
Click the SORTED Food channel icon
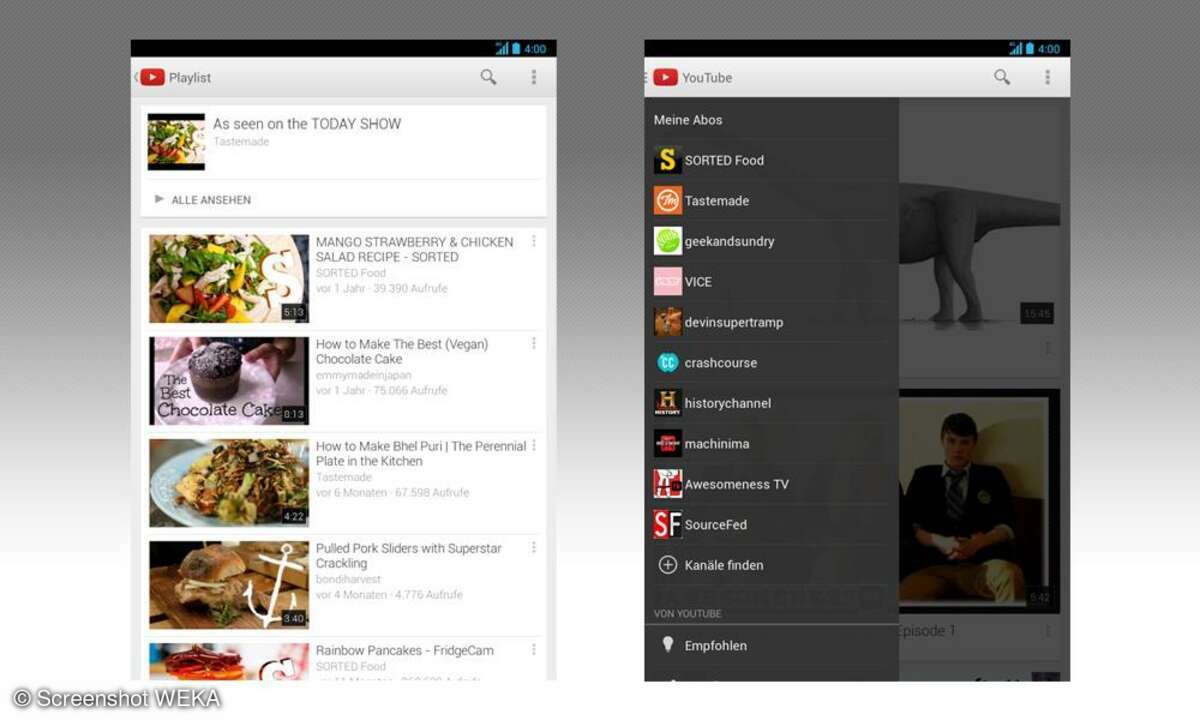click(668, 160)
